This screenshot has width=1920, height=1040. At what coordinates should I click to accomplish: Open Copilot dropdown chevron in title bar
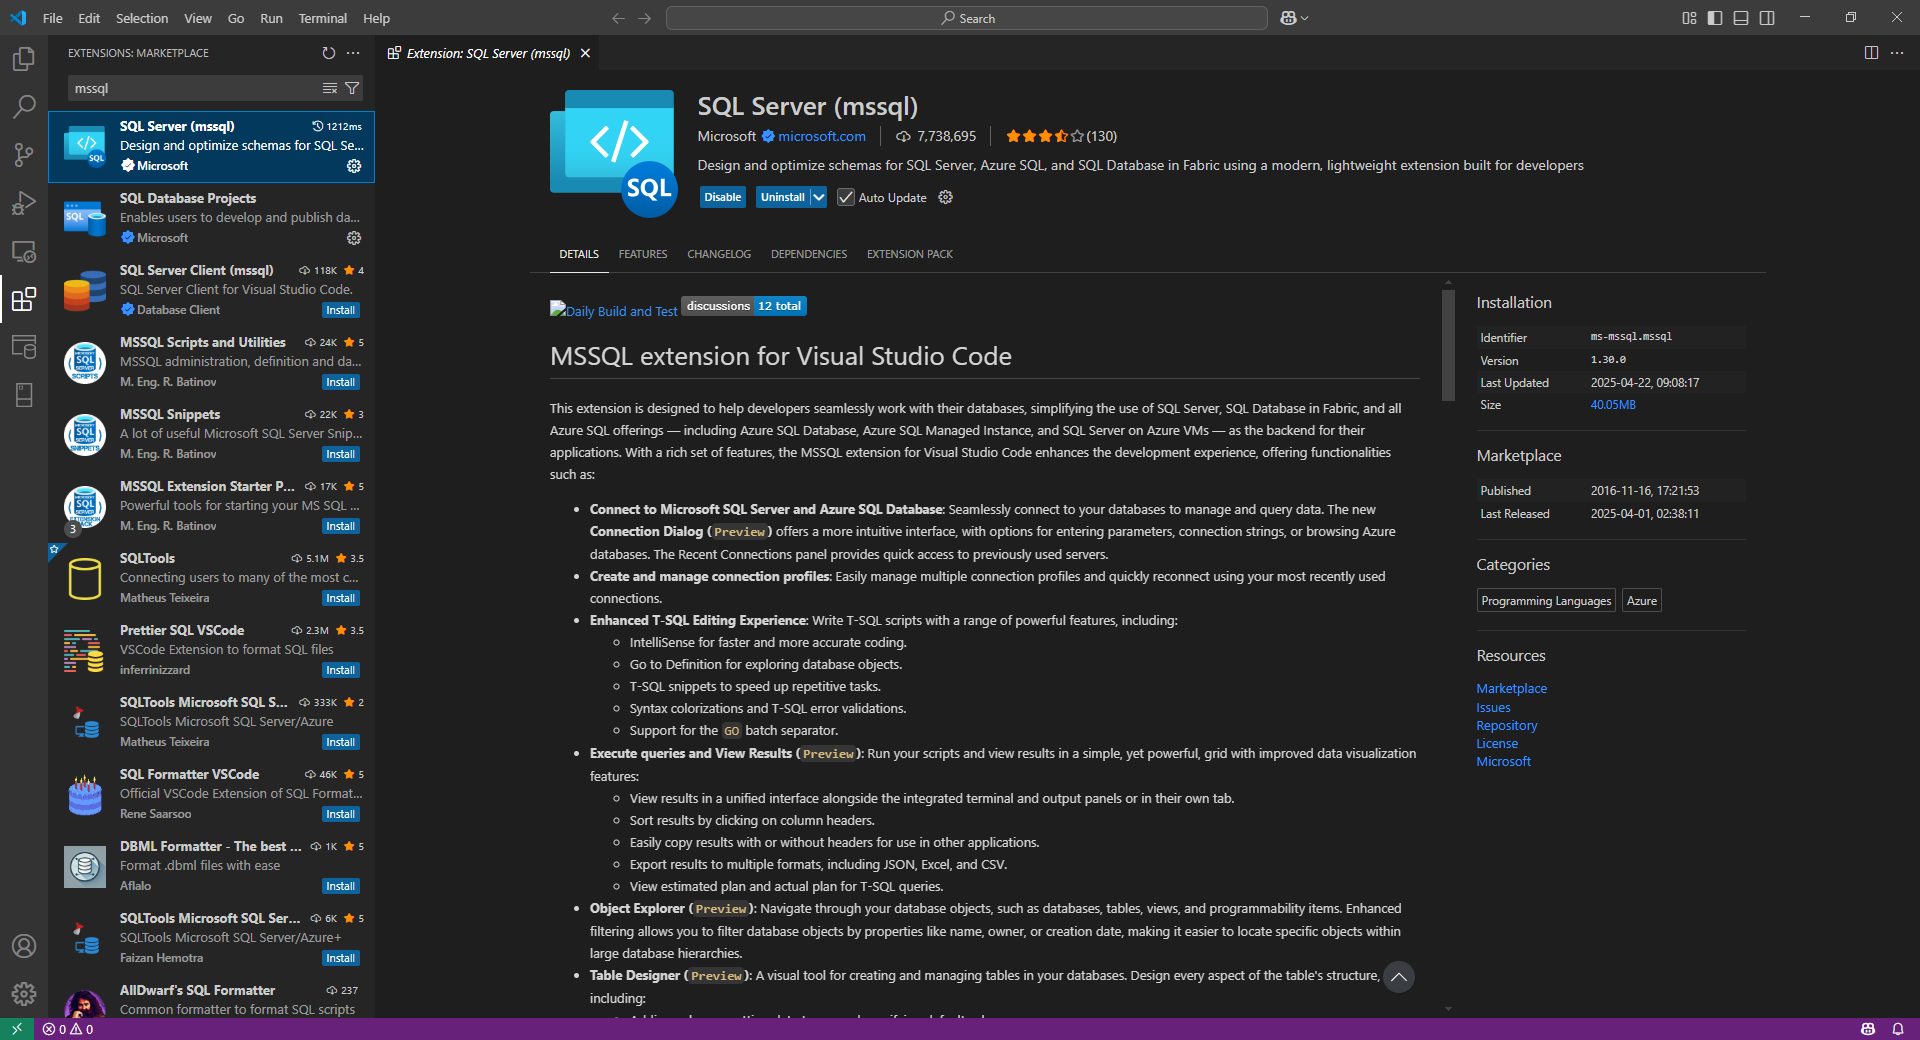click(x=1304, y=18)
